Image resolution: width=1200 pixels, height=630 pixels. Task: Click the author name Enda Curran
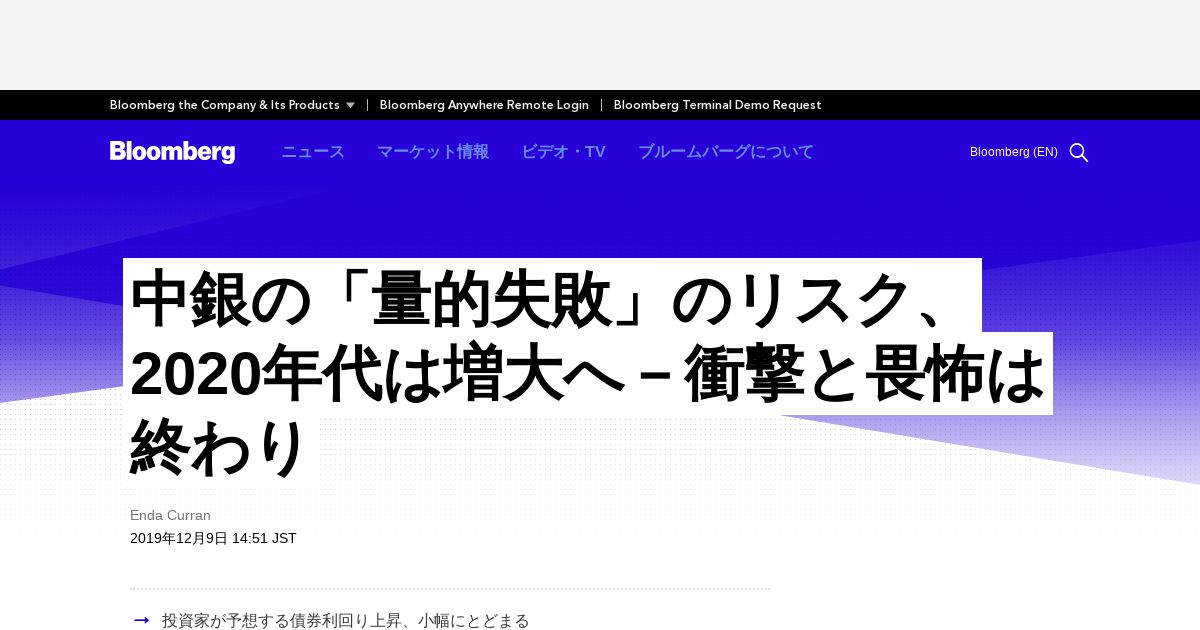click(x=170, y=516)
